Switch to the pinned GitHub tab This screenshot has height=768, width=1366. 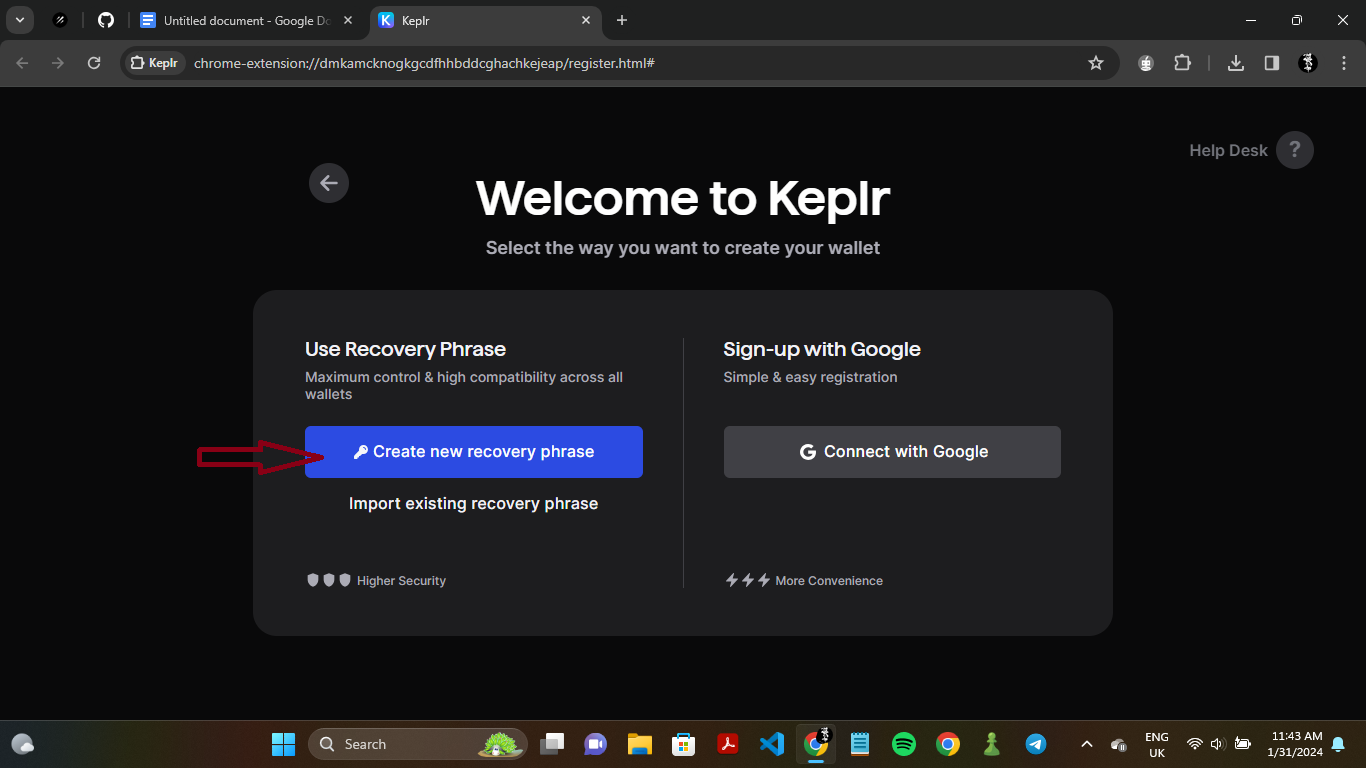pyautogui.click(x=106, y=20)
